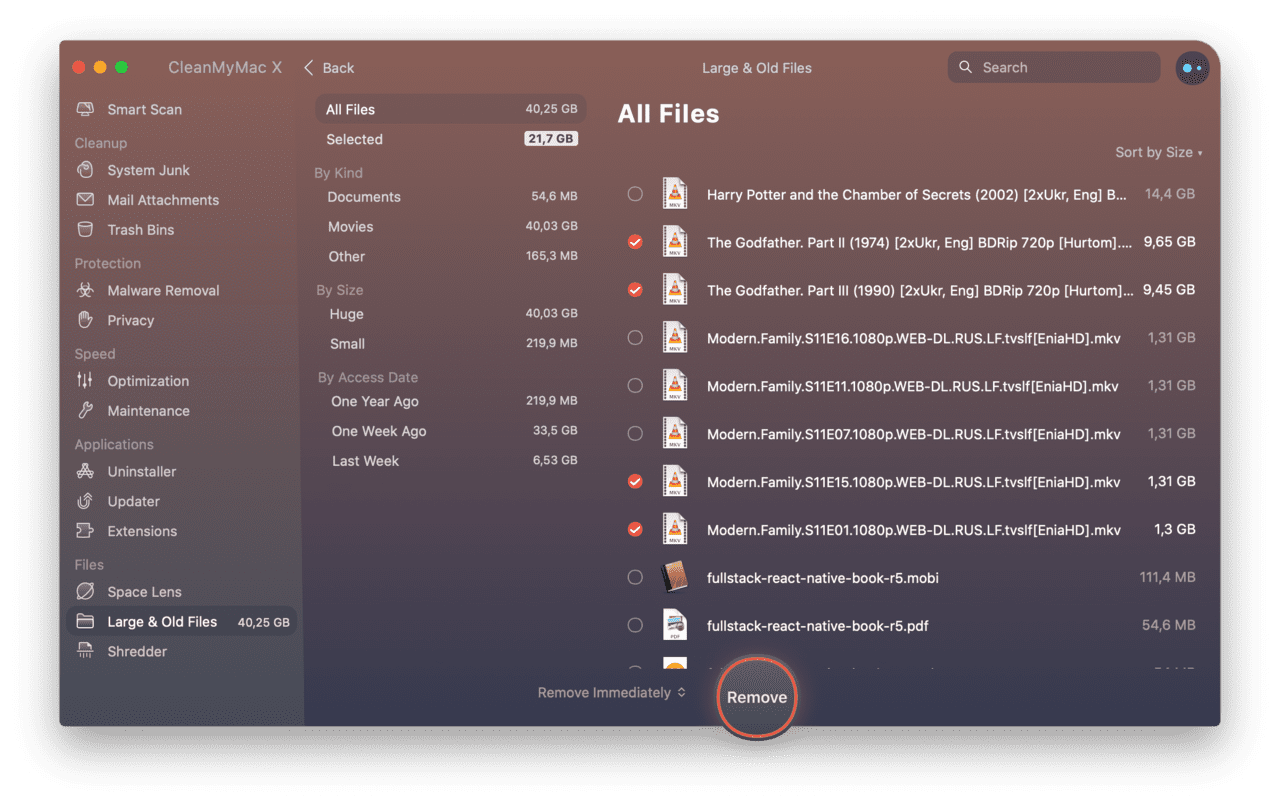
Task: Check the fullstack-react-native-book-r5.mobi checkbox
Action: (635, 577)
